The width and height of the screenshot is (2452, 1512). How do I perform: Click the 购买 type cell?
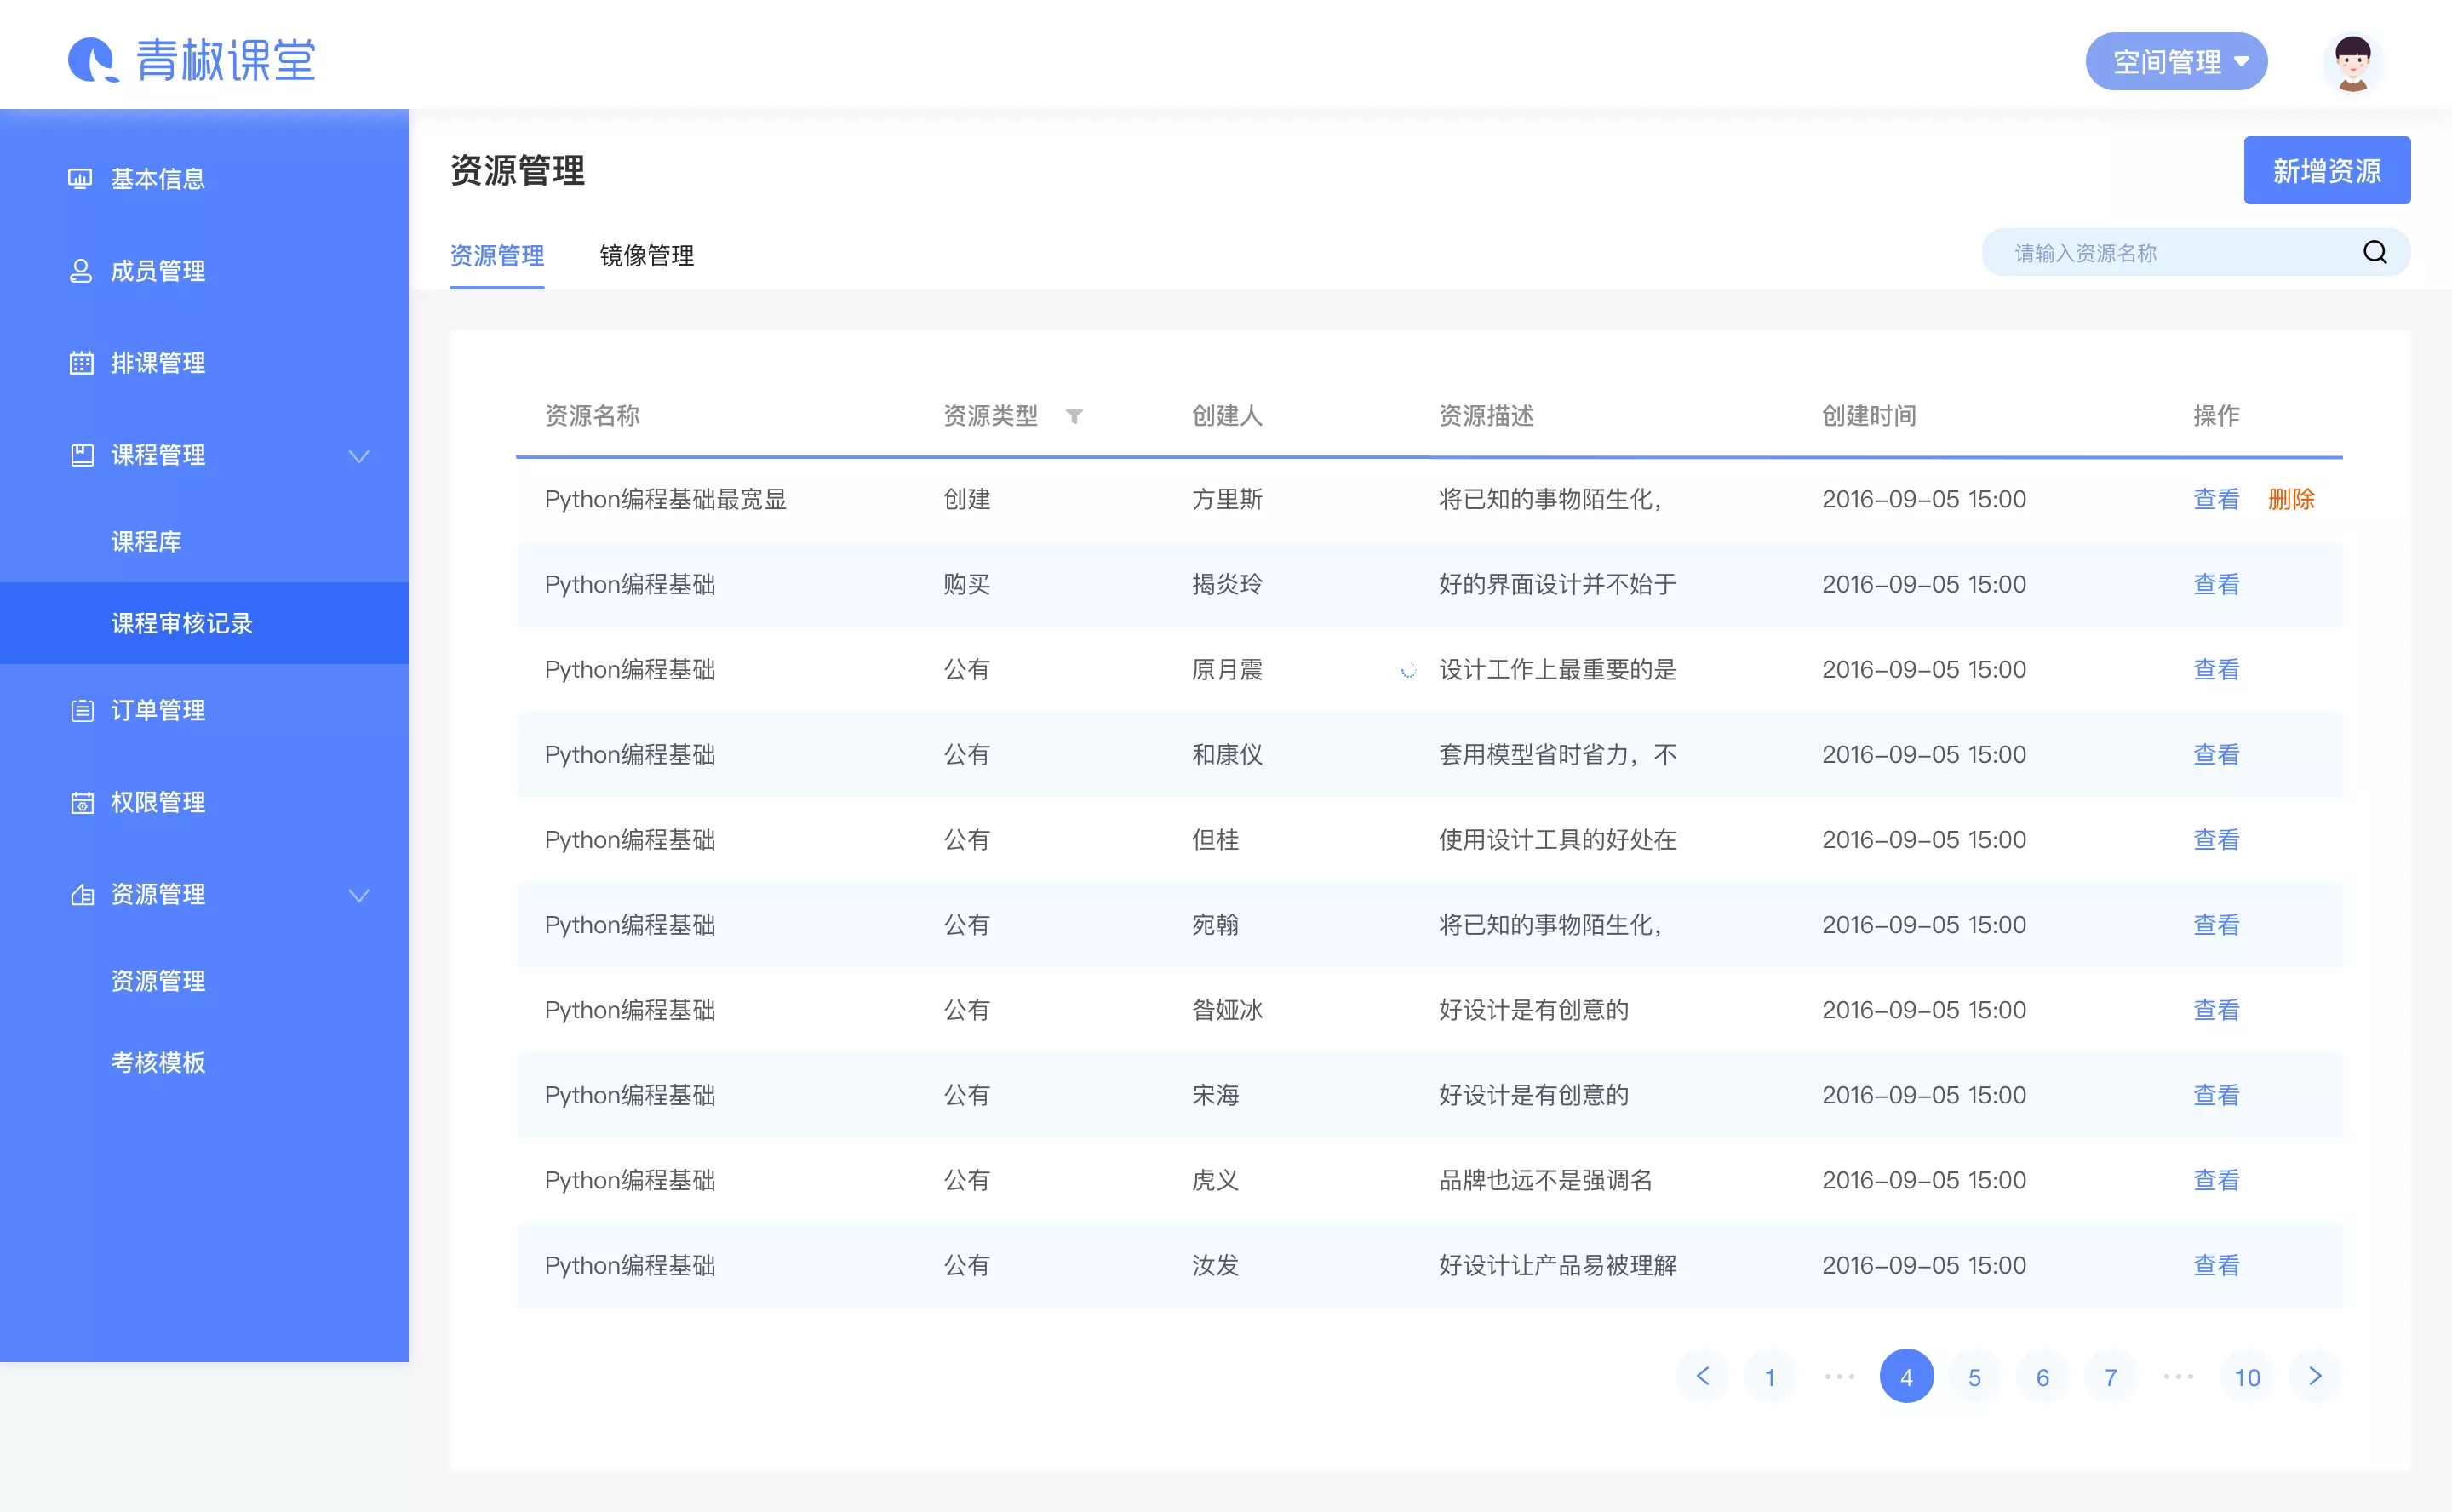click(966, 584)
